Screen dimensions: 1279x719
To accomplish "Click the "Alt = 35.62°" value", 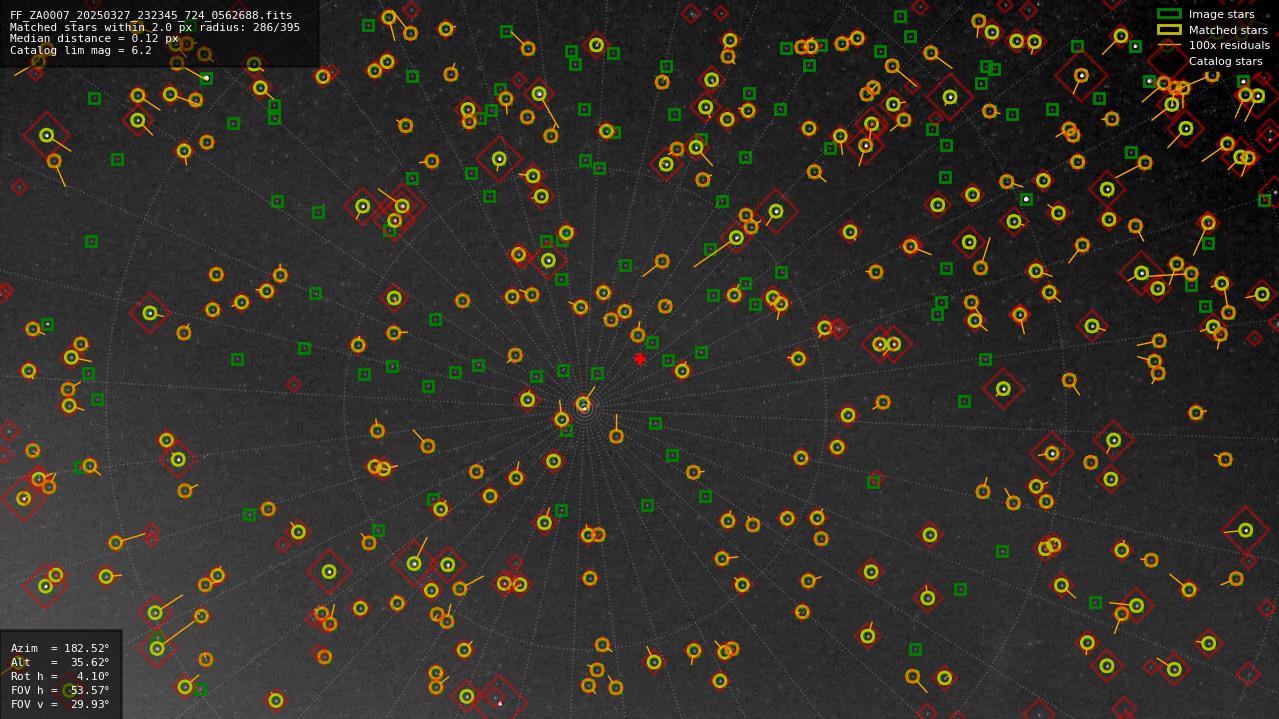I will point(60,663).
